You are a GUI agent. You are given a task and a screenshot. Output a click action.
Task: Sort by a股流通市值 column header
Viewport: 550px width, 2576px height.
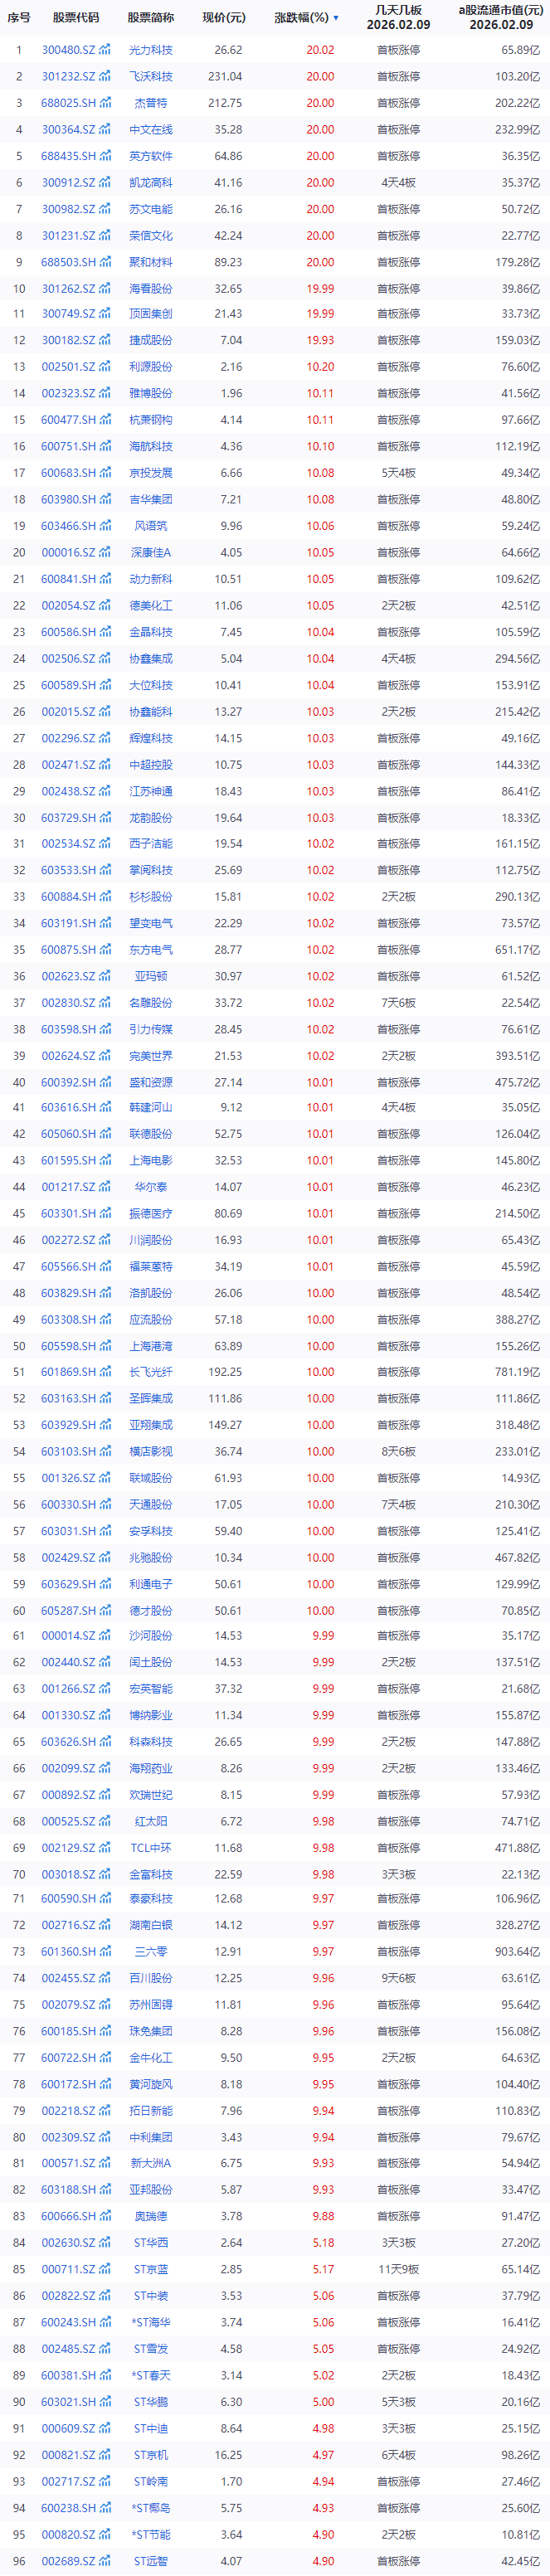(498, 17)
